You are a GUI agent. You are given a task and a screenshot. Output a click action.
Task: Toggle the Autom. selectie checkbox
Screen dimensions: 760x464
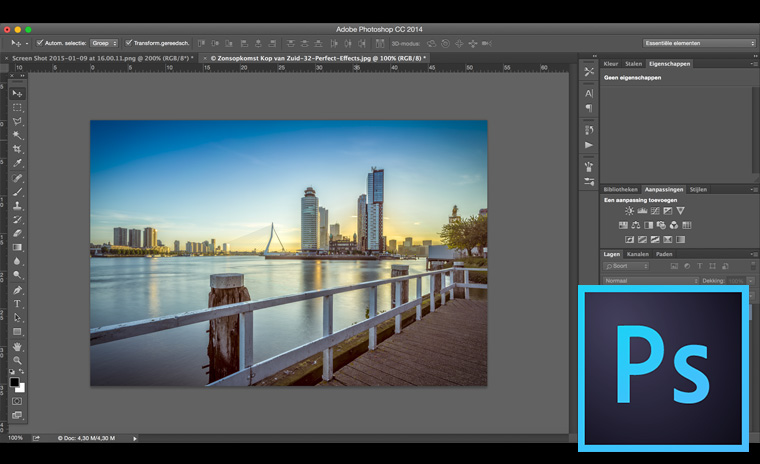[x=40, y=43]
